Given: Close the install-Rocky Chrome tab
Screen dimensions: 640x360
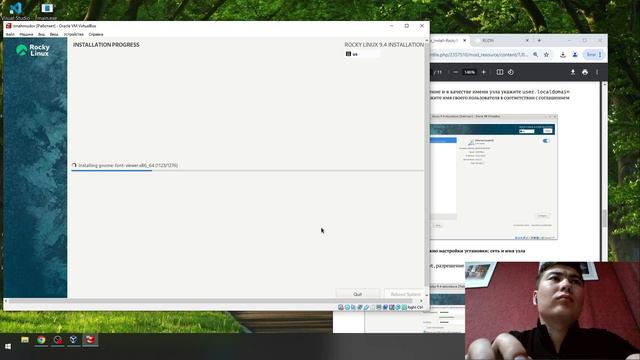Looking at the screenshot, I should [x=464, y=40].
